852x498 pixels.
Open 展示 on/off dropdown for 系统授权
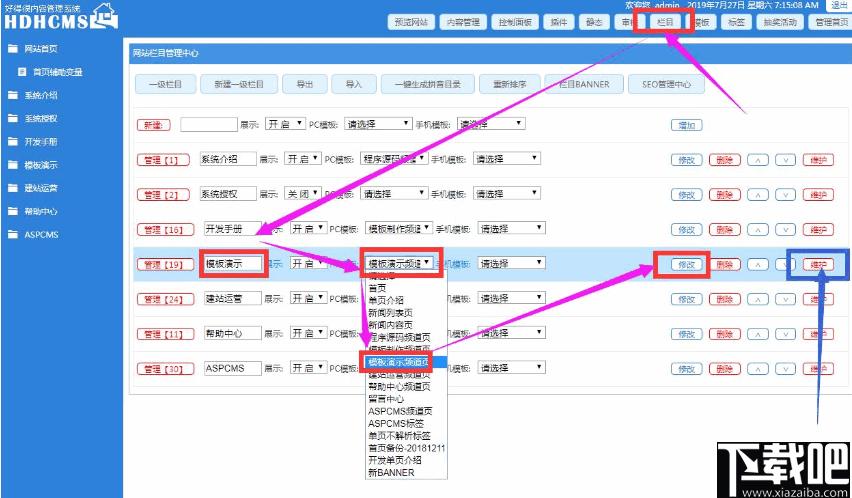click(304, 194)
